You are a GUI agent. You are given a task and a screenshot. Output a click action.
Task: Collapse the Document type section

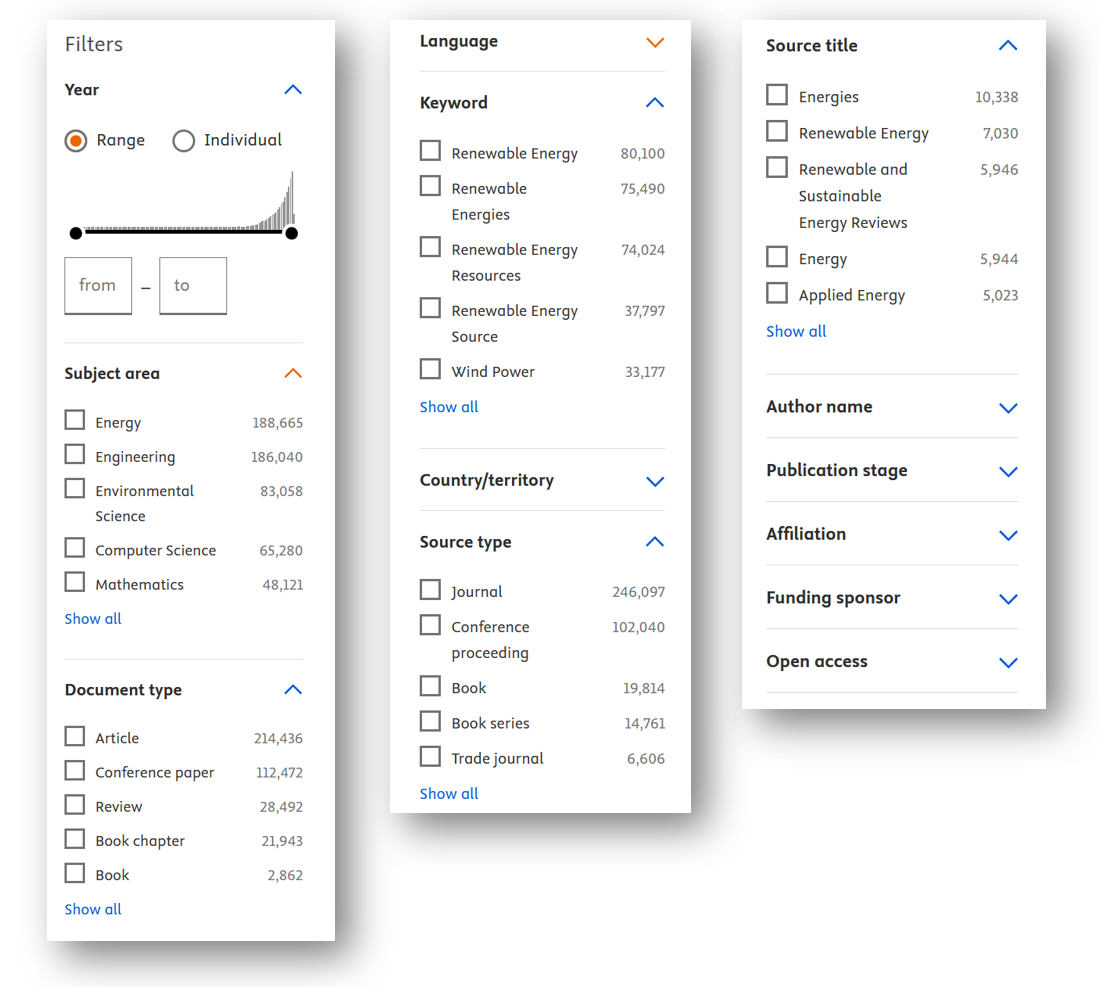pyautogui.click(x=292, y=690)
